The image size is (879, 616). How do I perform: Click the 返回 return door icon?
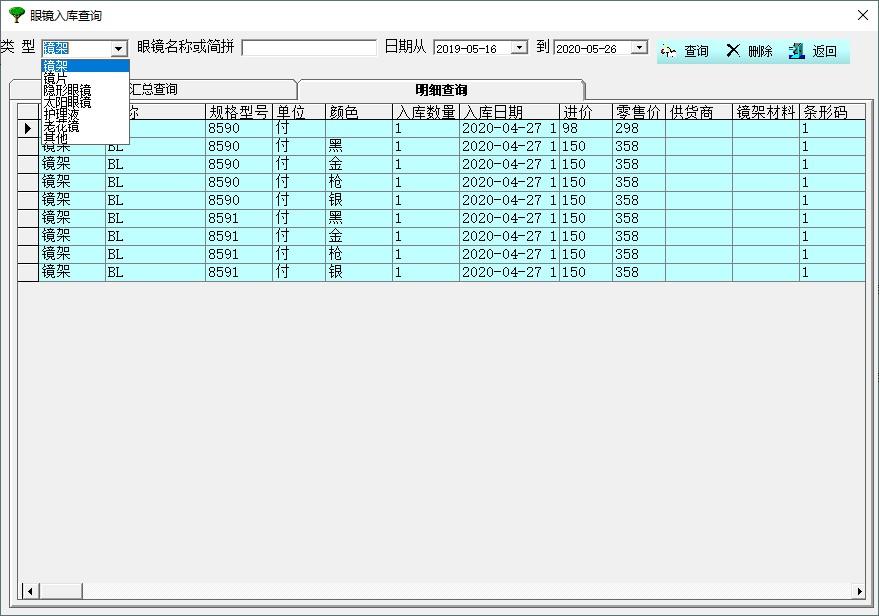click(796, 51)
